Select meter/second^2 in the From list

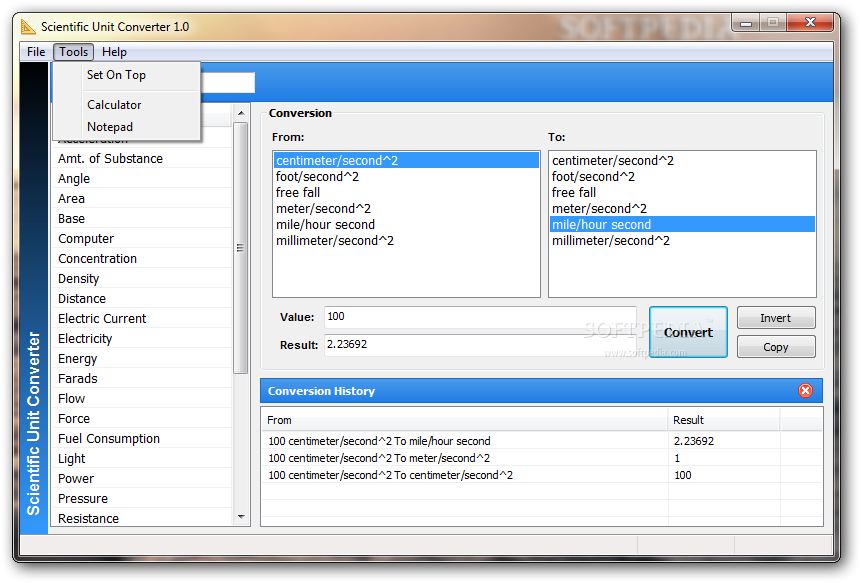[x=406, y=209]
